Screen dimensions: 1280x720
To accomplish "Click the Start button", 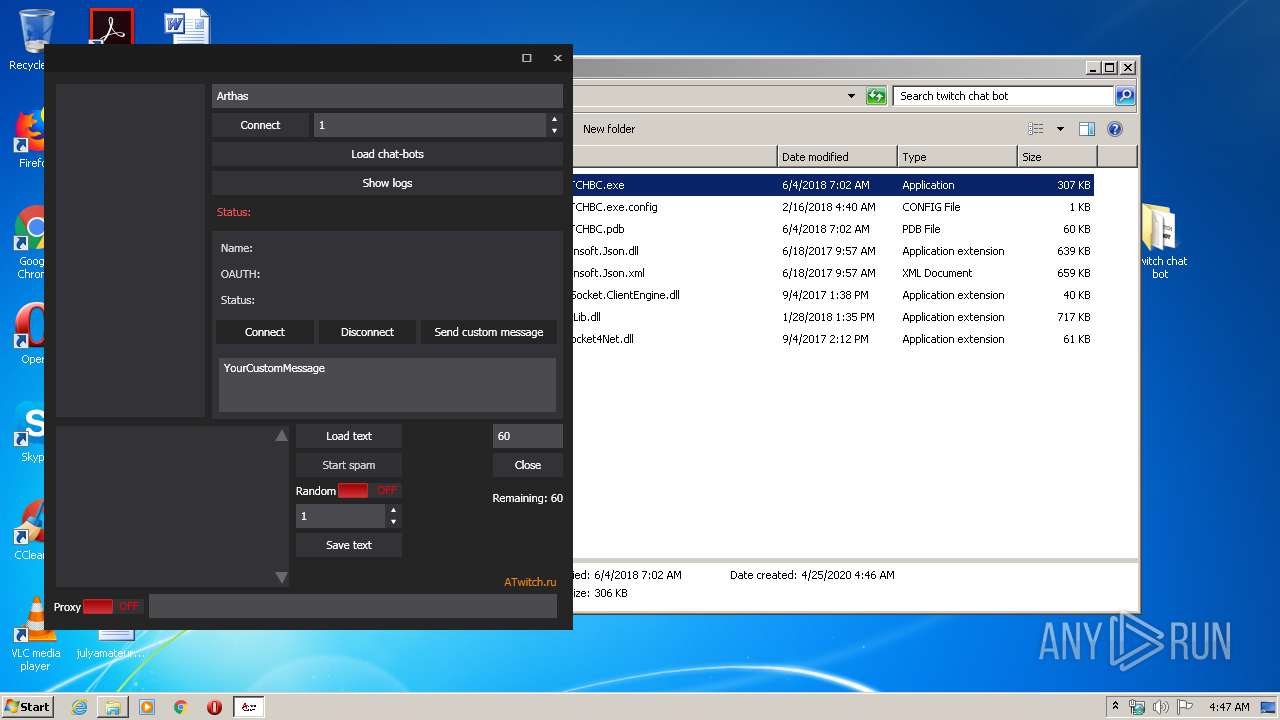I will pyautogui.click(x=28, y=706).
